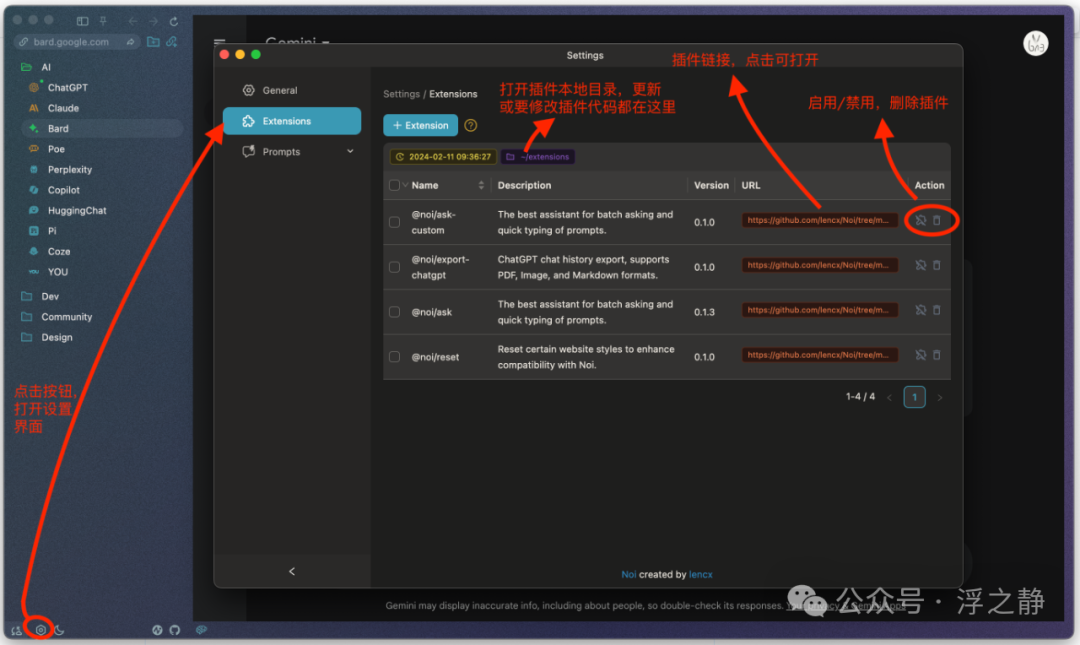Open the ~/extensions local folder tag

tap(538, 157)
